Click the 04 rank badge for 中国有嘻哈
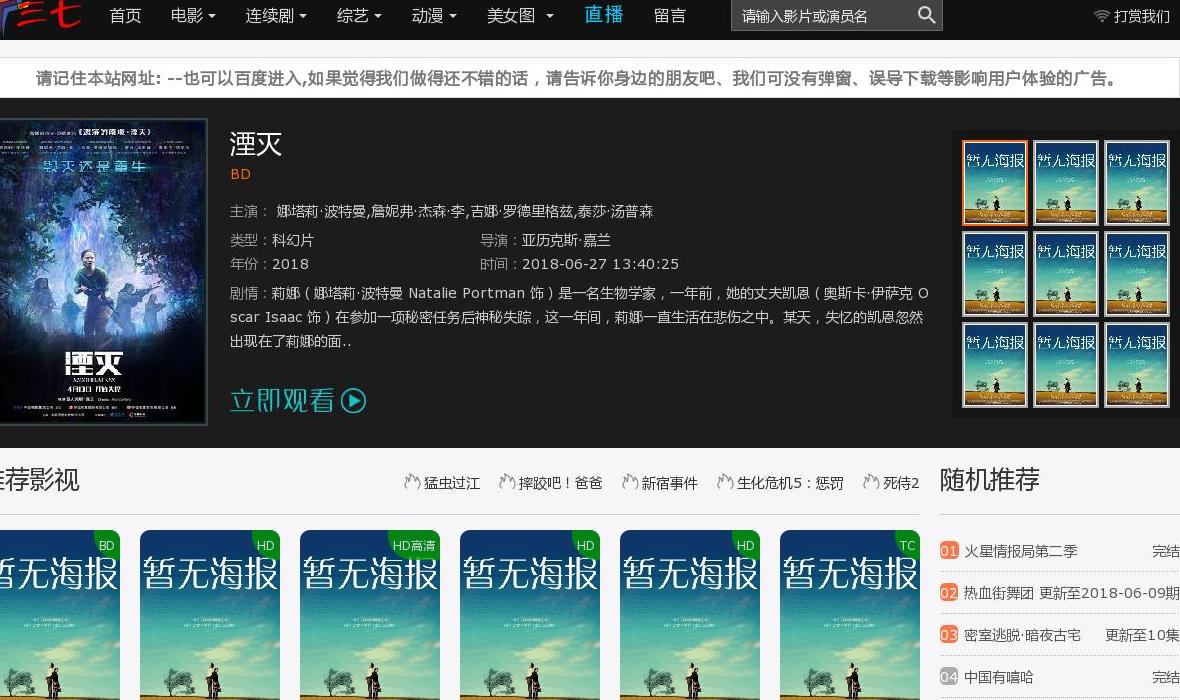Viewport: 1180px width, 700px height. click(x=949, y=677)
